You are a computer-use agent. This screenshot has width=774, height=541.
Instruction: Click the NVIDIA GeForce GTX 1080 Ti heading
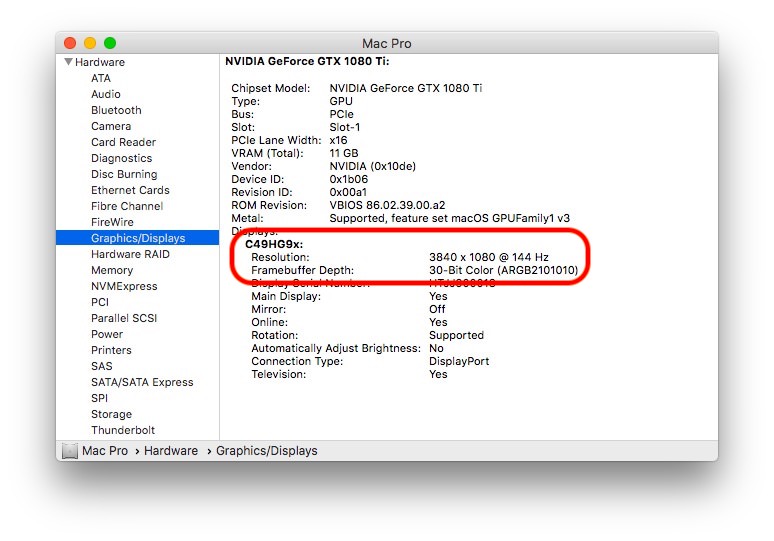click(307, 61)
